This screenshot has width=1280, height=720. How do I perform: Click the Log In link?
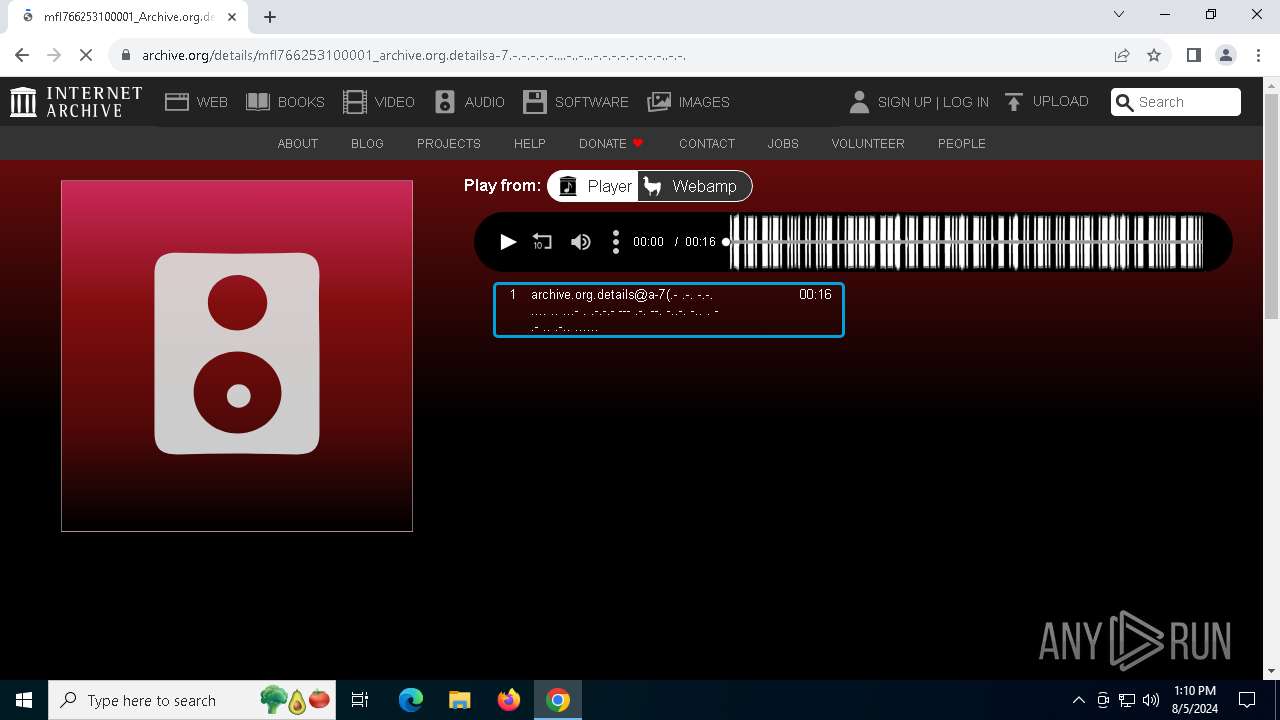click(966, 102)
